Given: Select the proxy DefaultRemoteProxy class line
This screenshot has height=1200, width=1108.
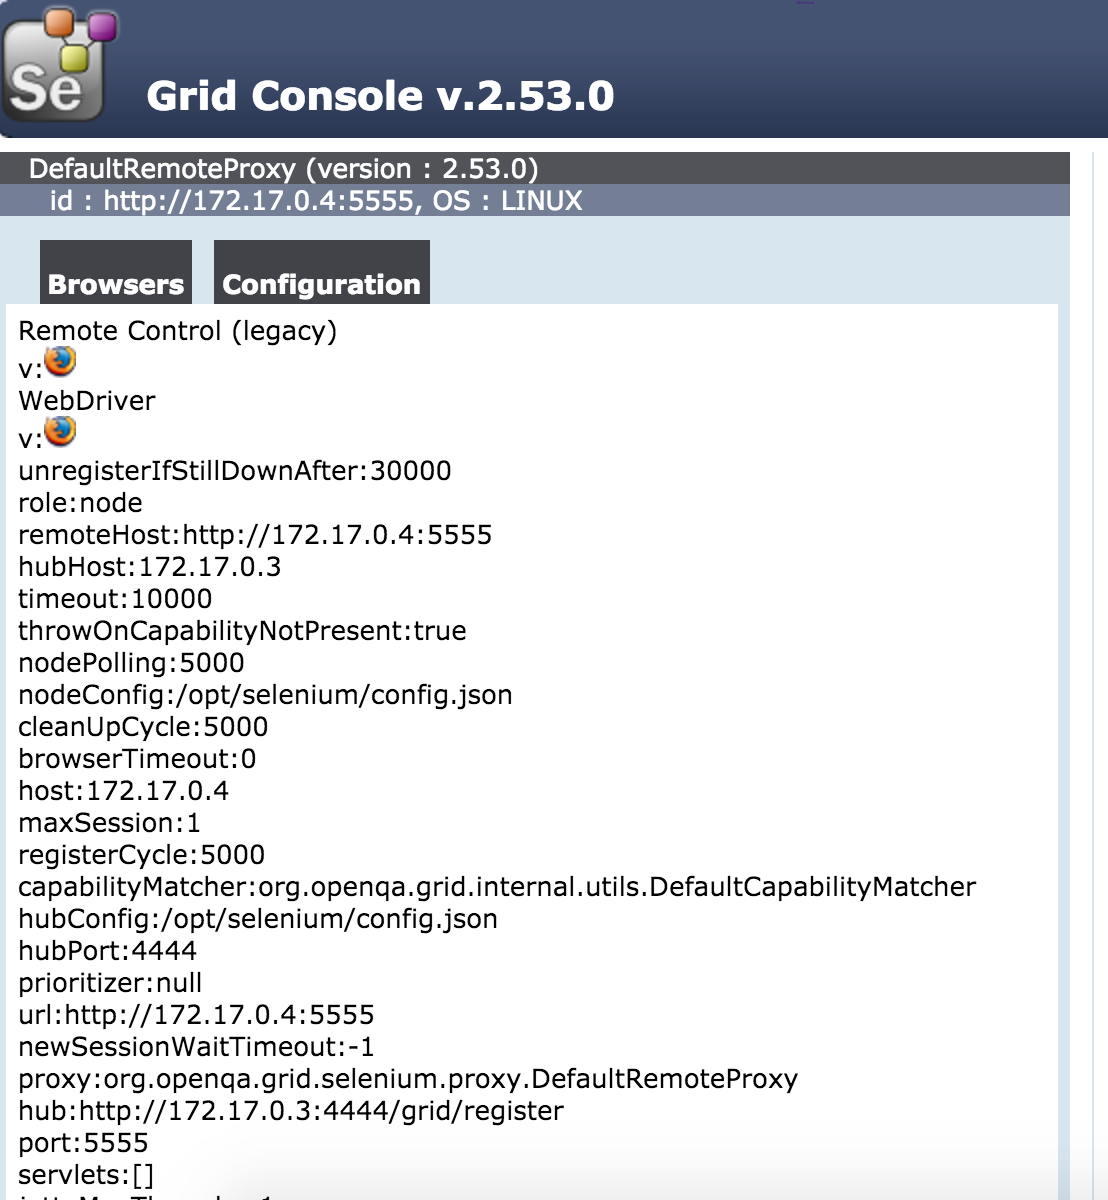Looking at the screenshot, I should pos(408,1079).
